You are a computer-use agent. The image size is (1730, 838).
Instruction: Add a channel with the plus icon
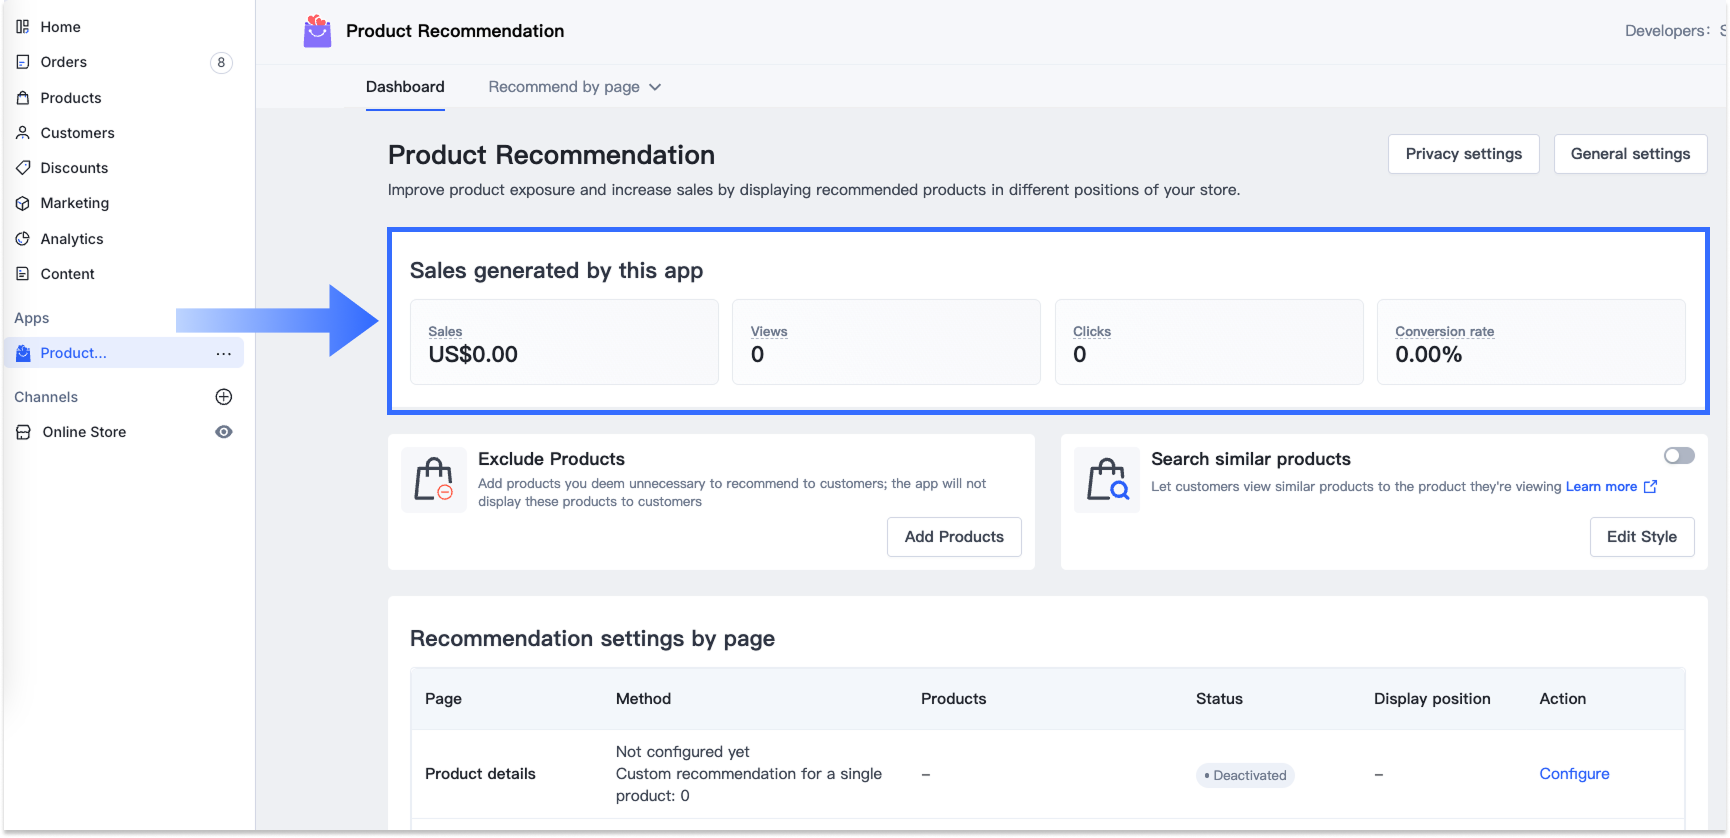point(224,397)
